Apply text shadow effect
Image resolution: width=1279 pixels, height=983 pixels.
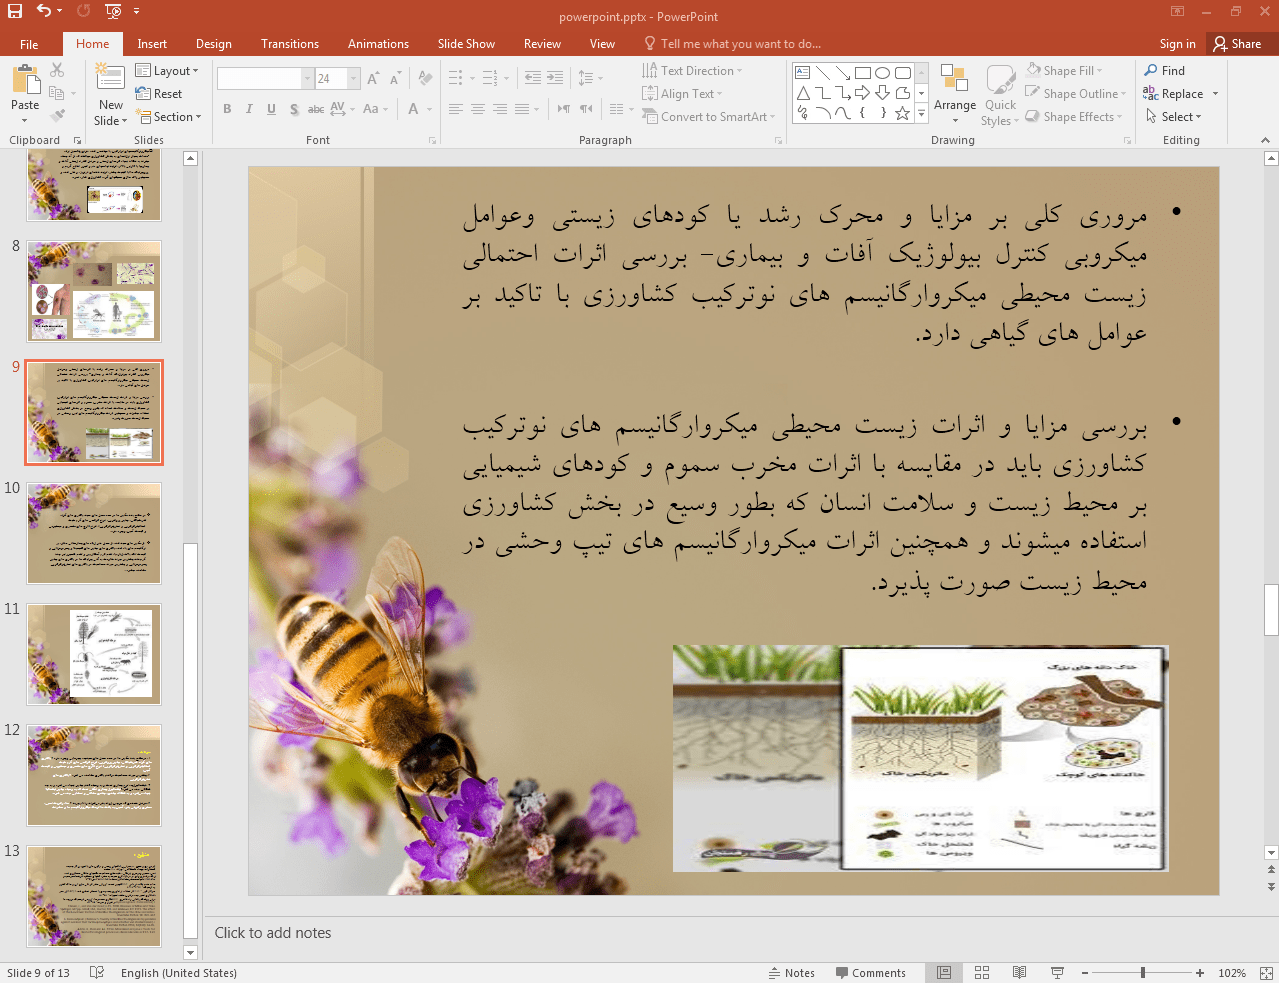(294, 109)
